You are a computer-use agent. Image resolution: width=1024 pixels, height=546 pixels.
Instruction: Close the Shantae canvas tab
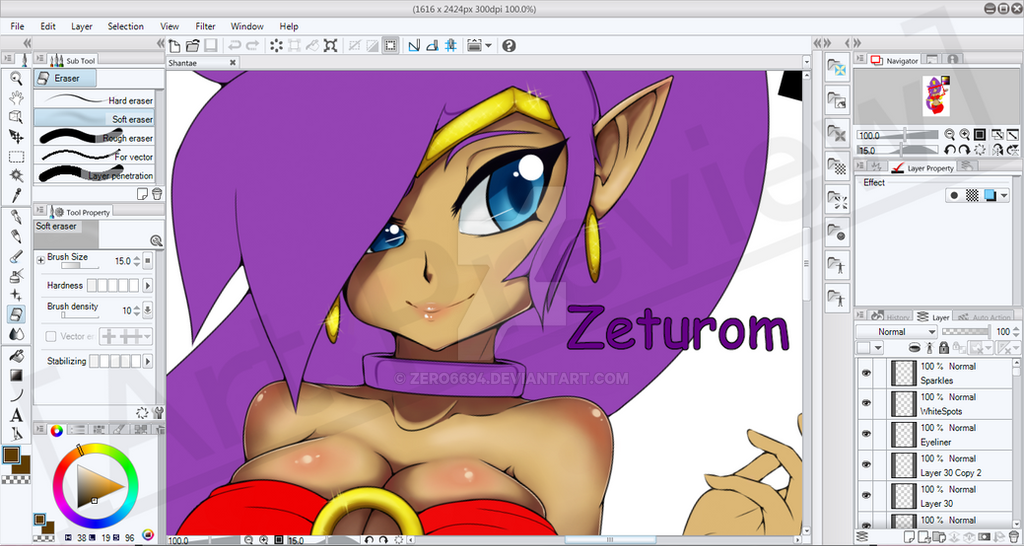[x=232, y=63]
